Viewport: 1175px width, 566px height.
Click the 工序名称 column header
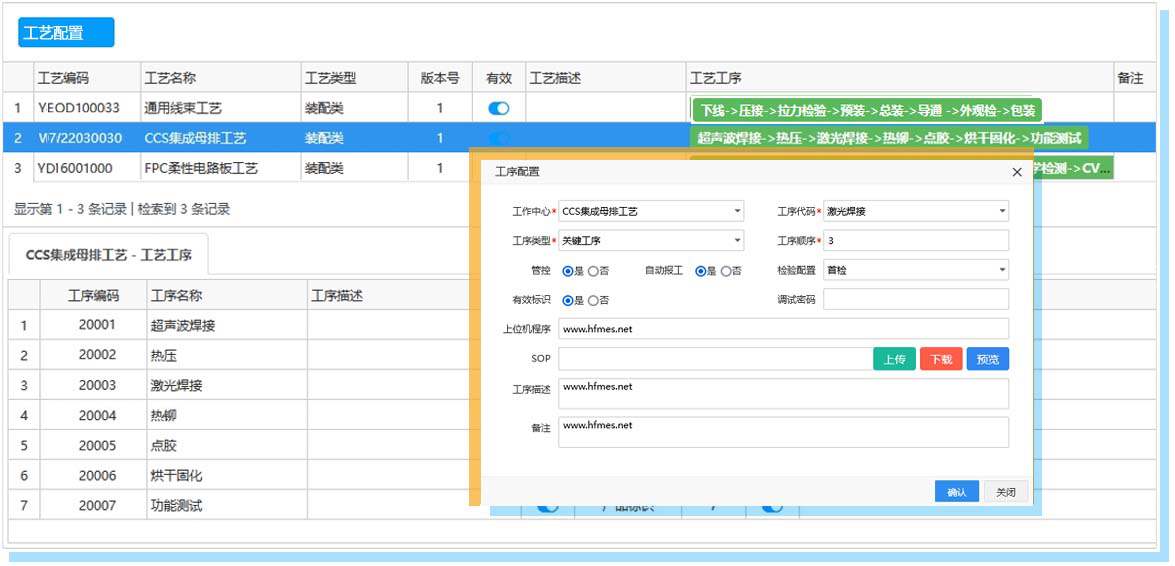tap(227, 295)
